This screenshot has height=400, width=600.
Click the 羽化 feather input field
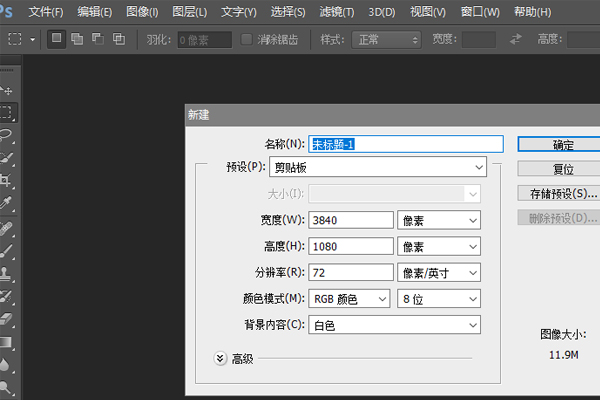coord(205,40)
